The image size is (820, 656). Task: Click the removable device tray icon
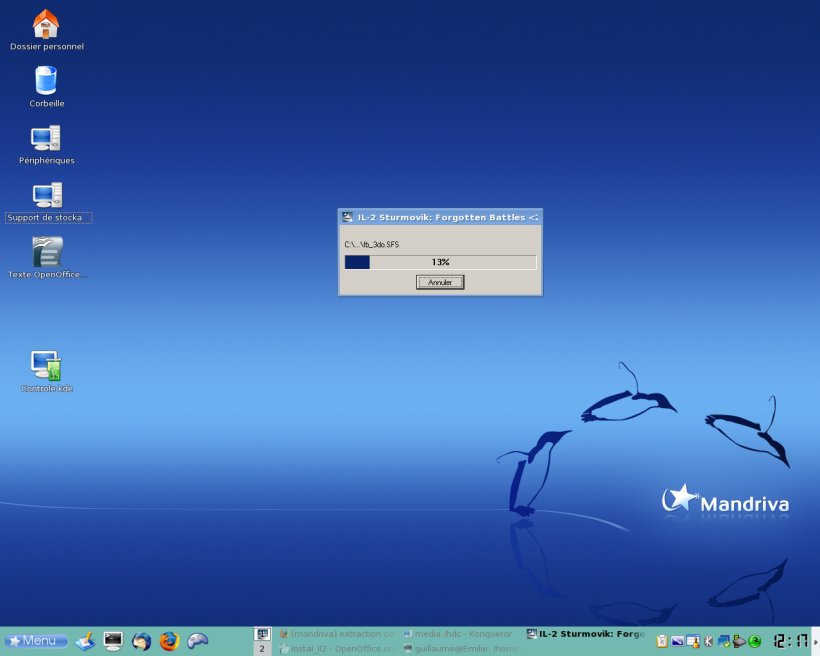click(x=739, y=641)
